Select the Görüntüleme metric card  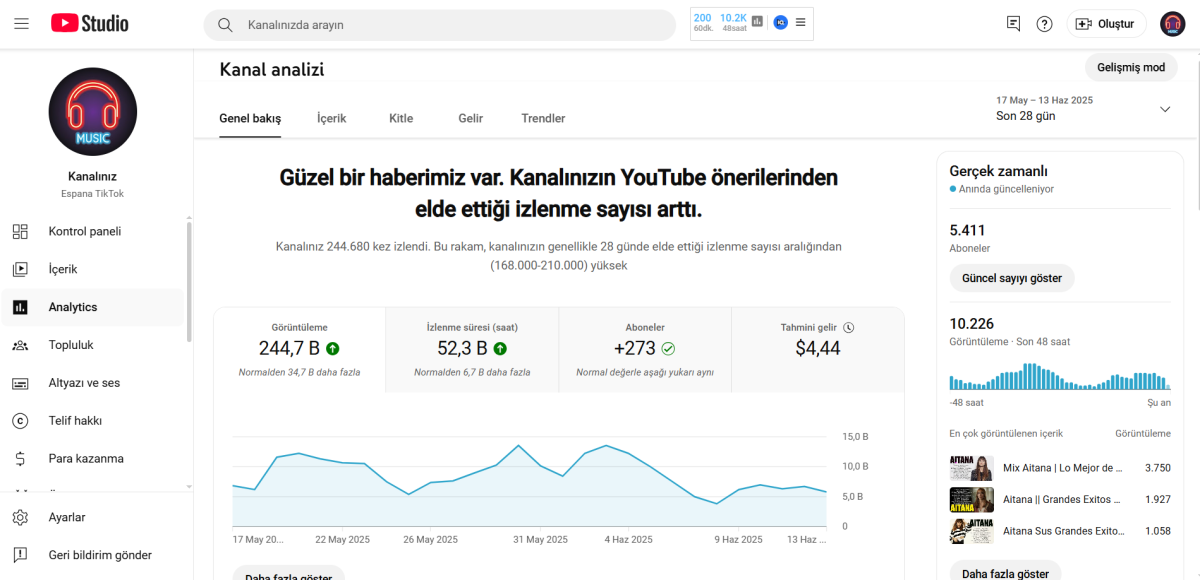(300, 350)
